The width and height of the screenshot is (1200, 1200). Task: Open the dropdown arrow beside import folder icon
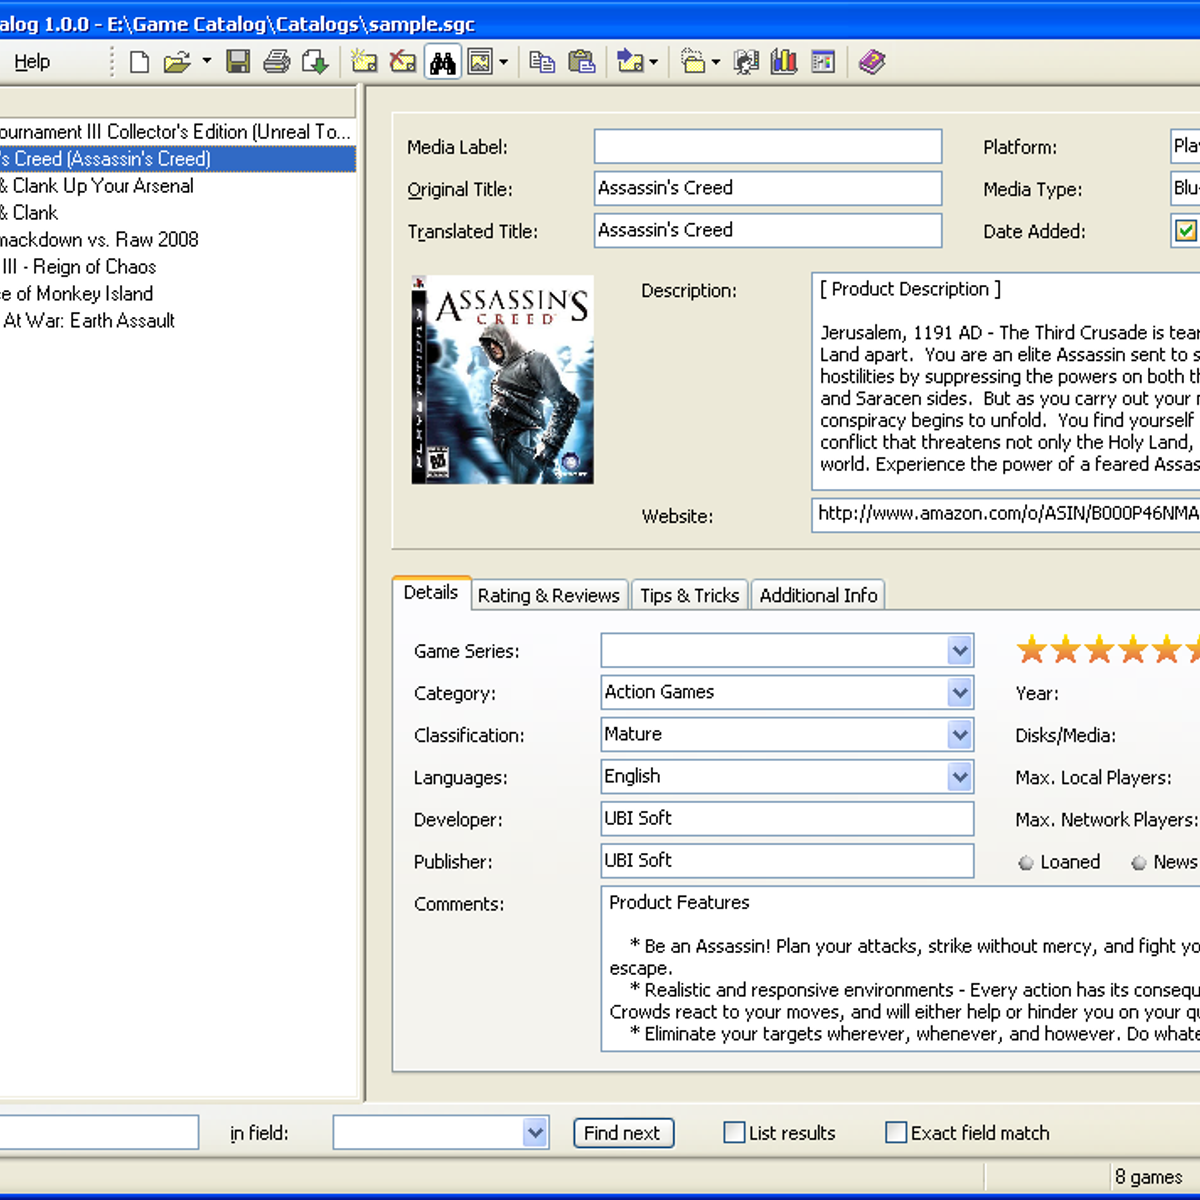pyautogui.click(x=653, y=62)
